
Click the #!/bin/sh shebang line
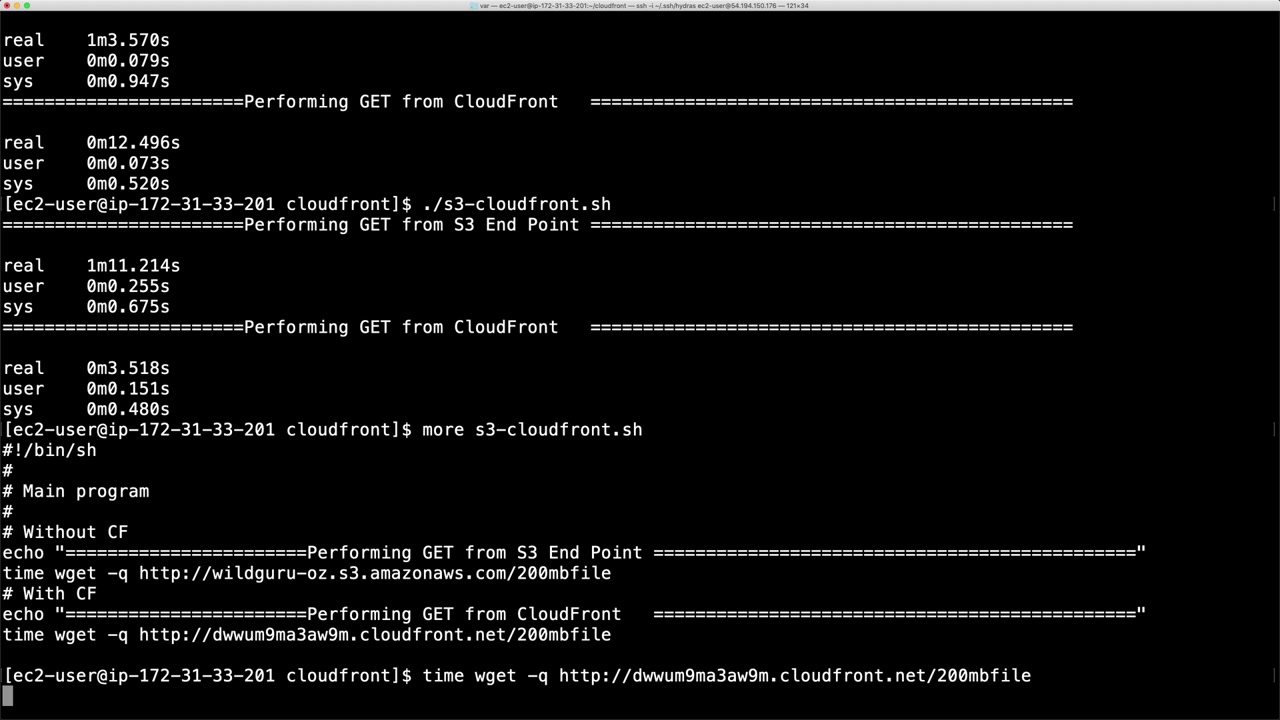[50, 450]
